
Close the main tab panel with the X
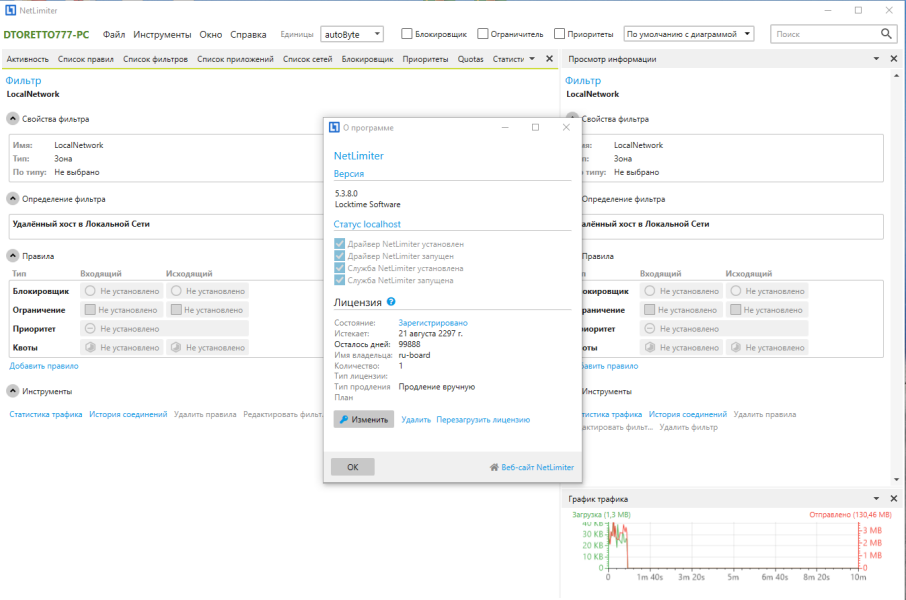tap(549, 59)
